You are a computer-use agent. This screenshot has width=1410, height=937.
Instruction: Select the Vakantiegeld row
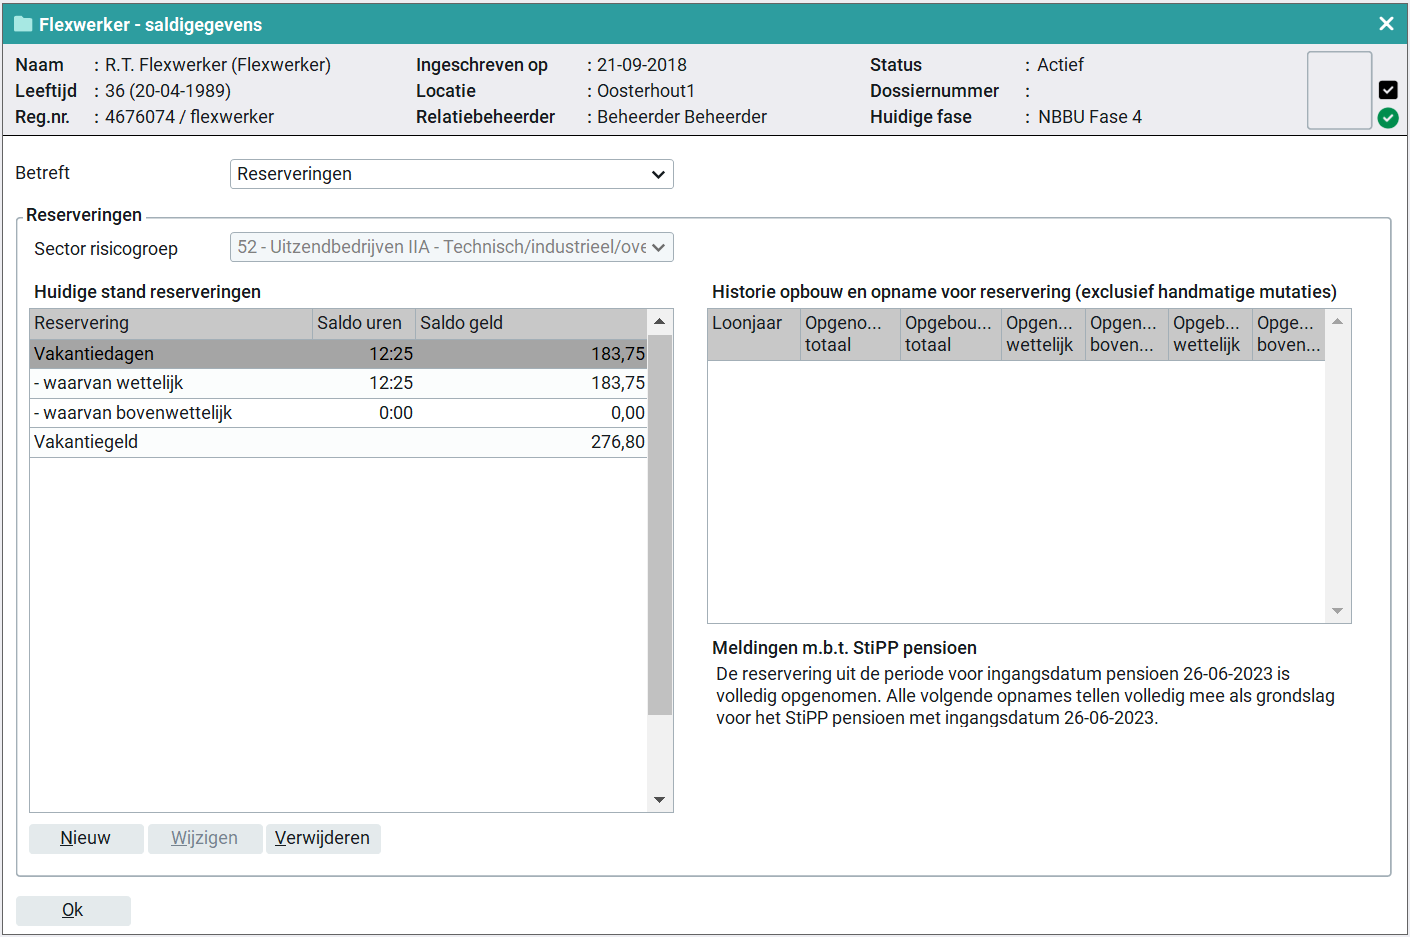coord(338,442)
